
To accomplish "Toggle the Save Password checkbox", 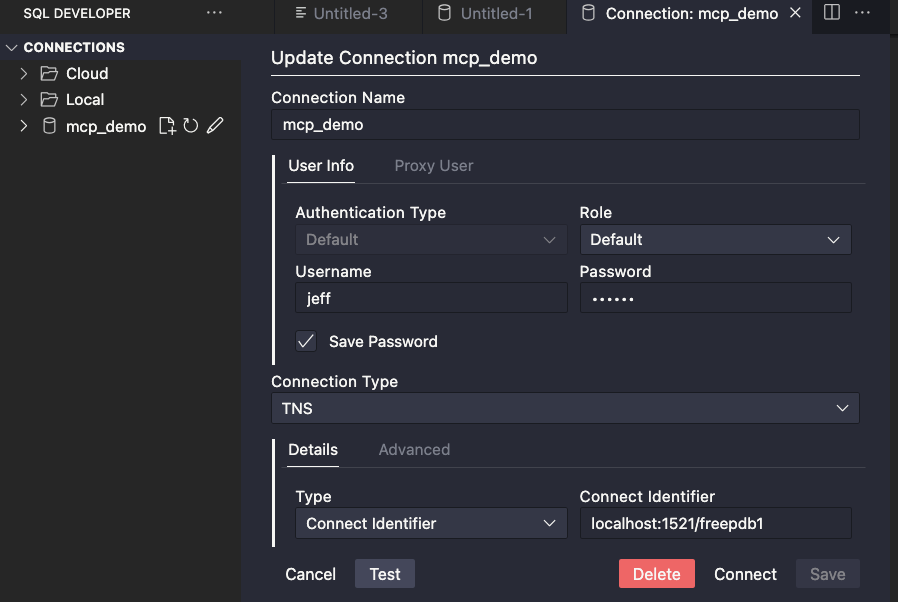I will (x=306, y=341).
